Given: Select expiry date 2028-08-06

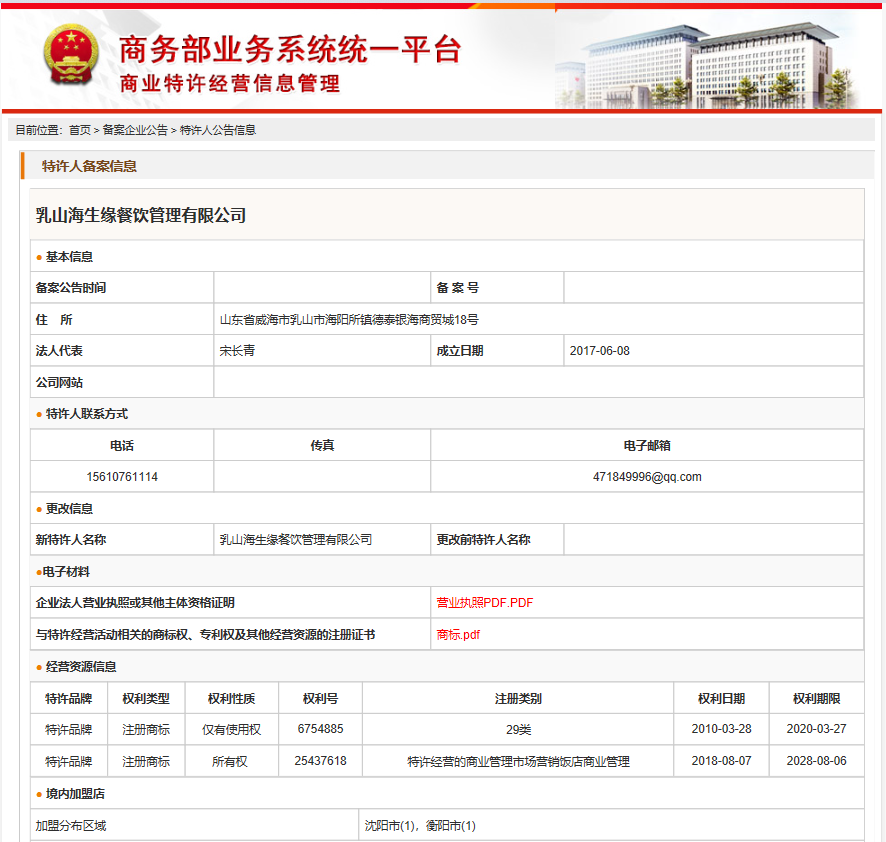Looking at the screenshot, I should click(x=816, y=761).
